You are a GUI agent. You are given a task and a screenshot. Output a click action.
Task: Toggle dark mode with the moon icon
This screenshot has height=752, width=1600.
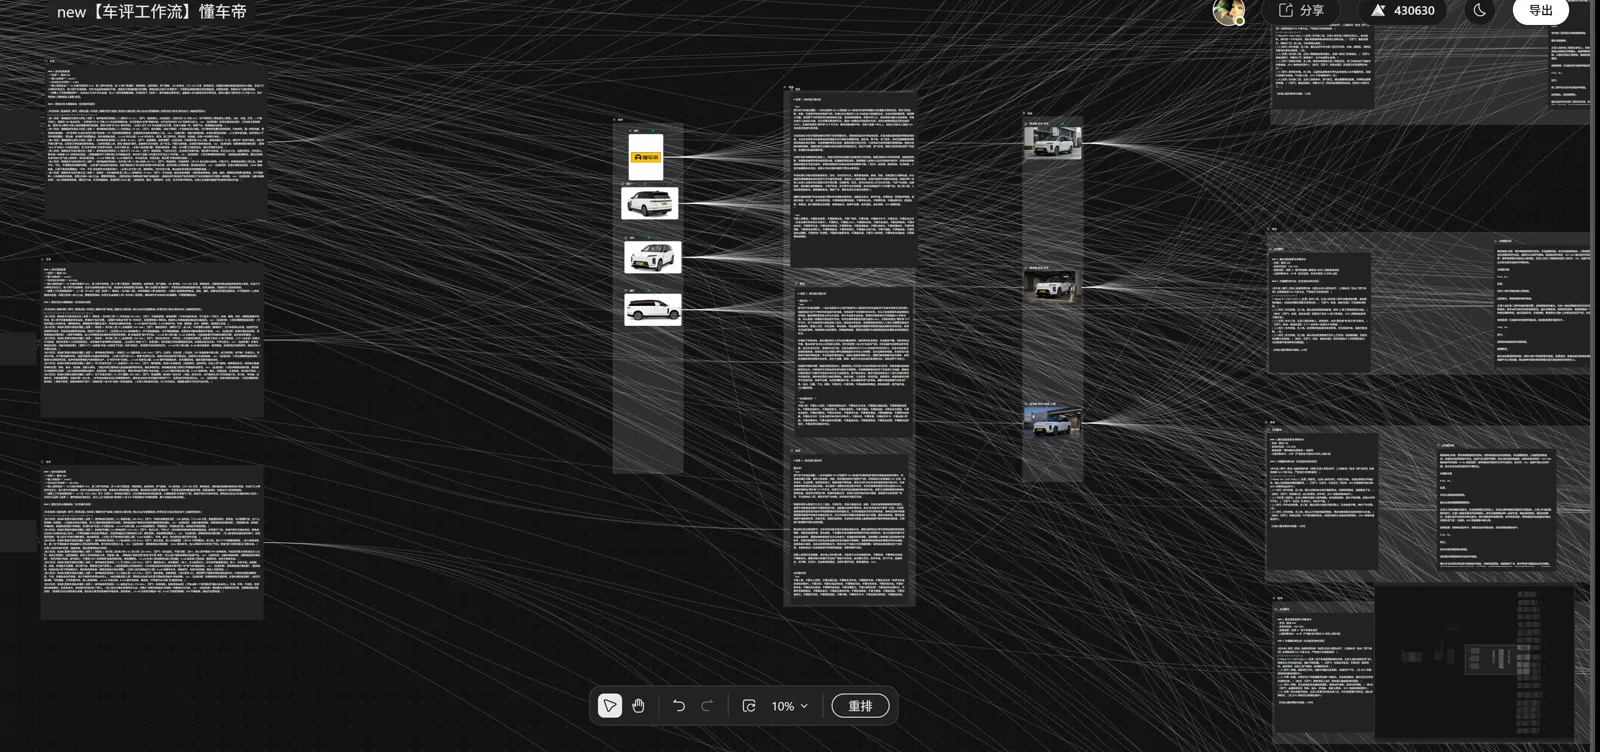[1480, 11]
